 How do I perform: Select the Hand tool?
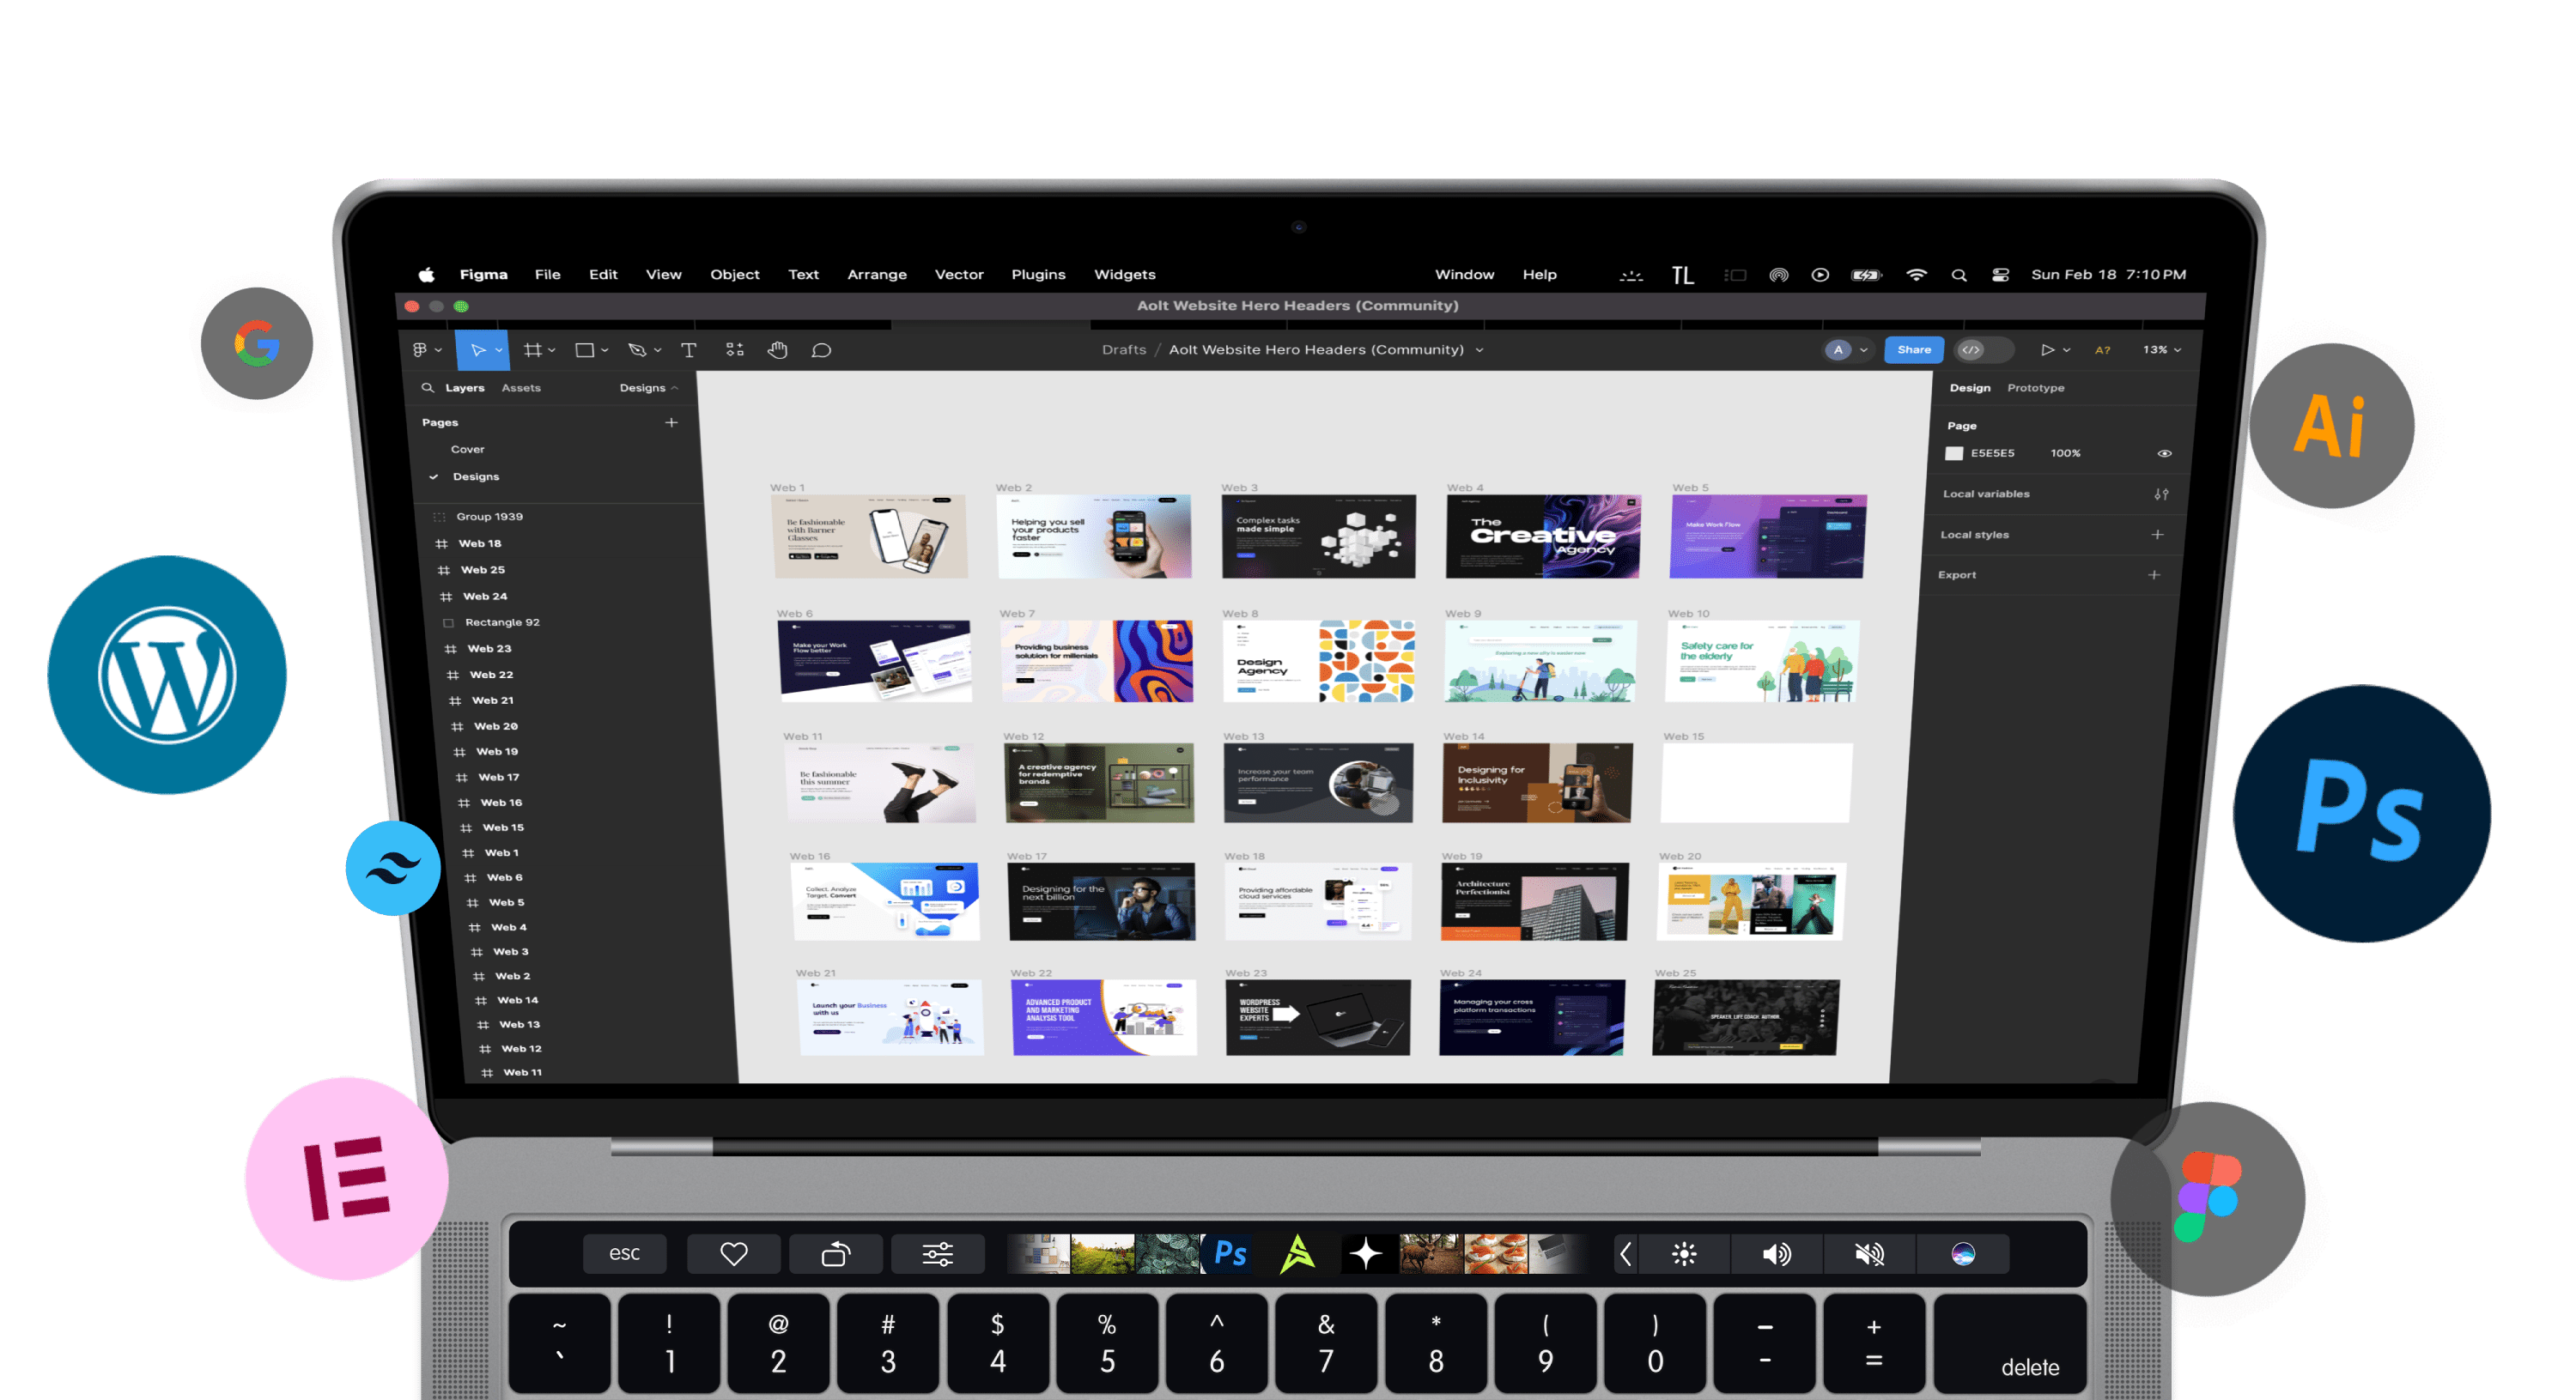point(778,350)
